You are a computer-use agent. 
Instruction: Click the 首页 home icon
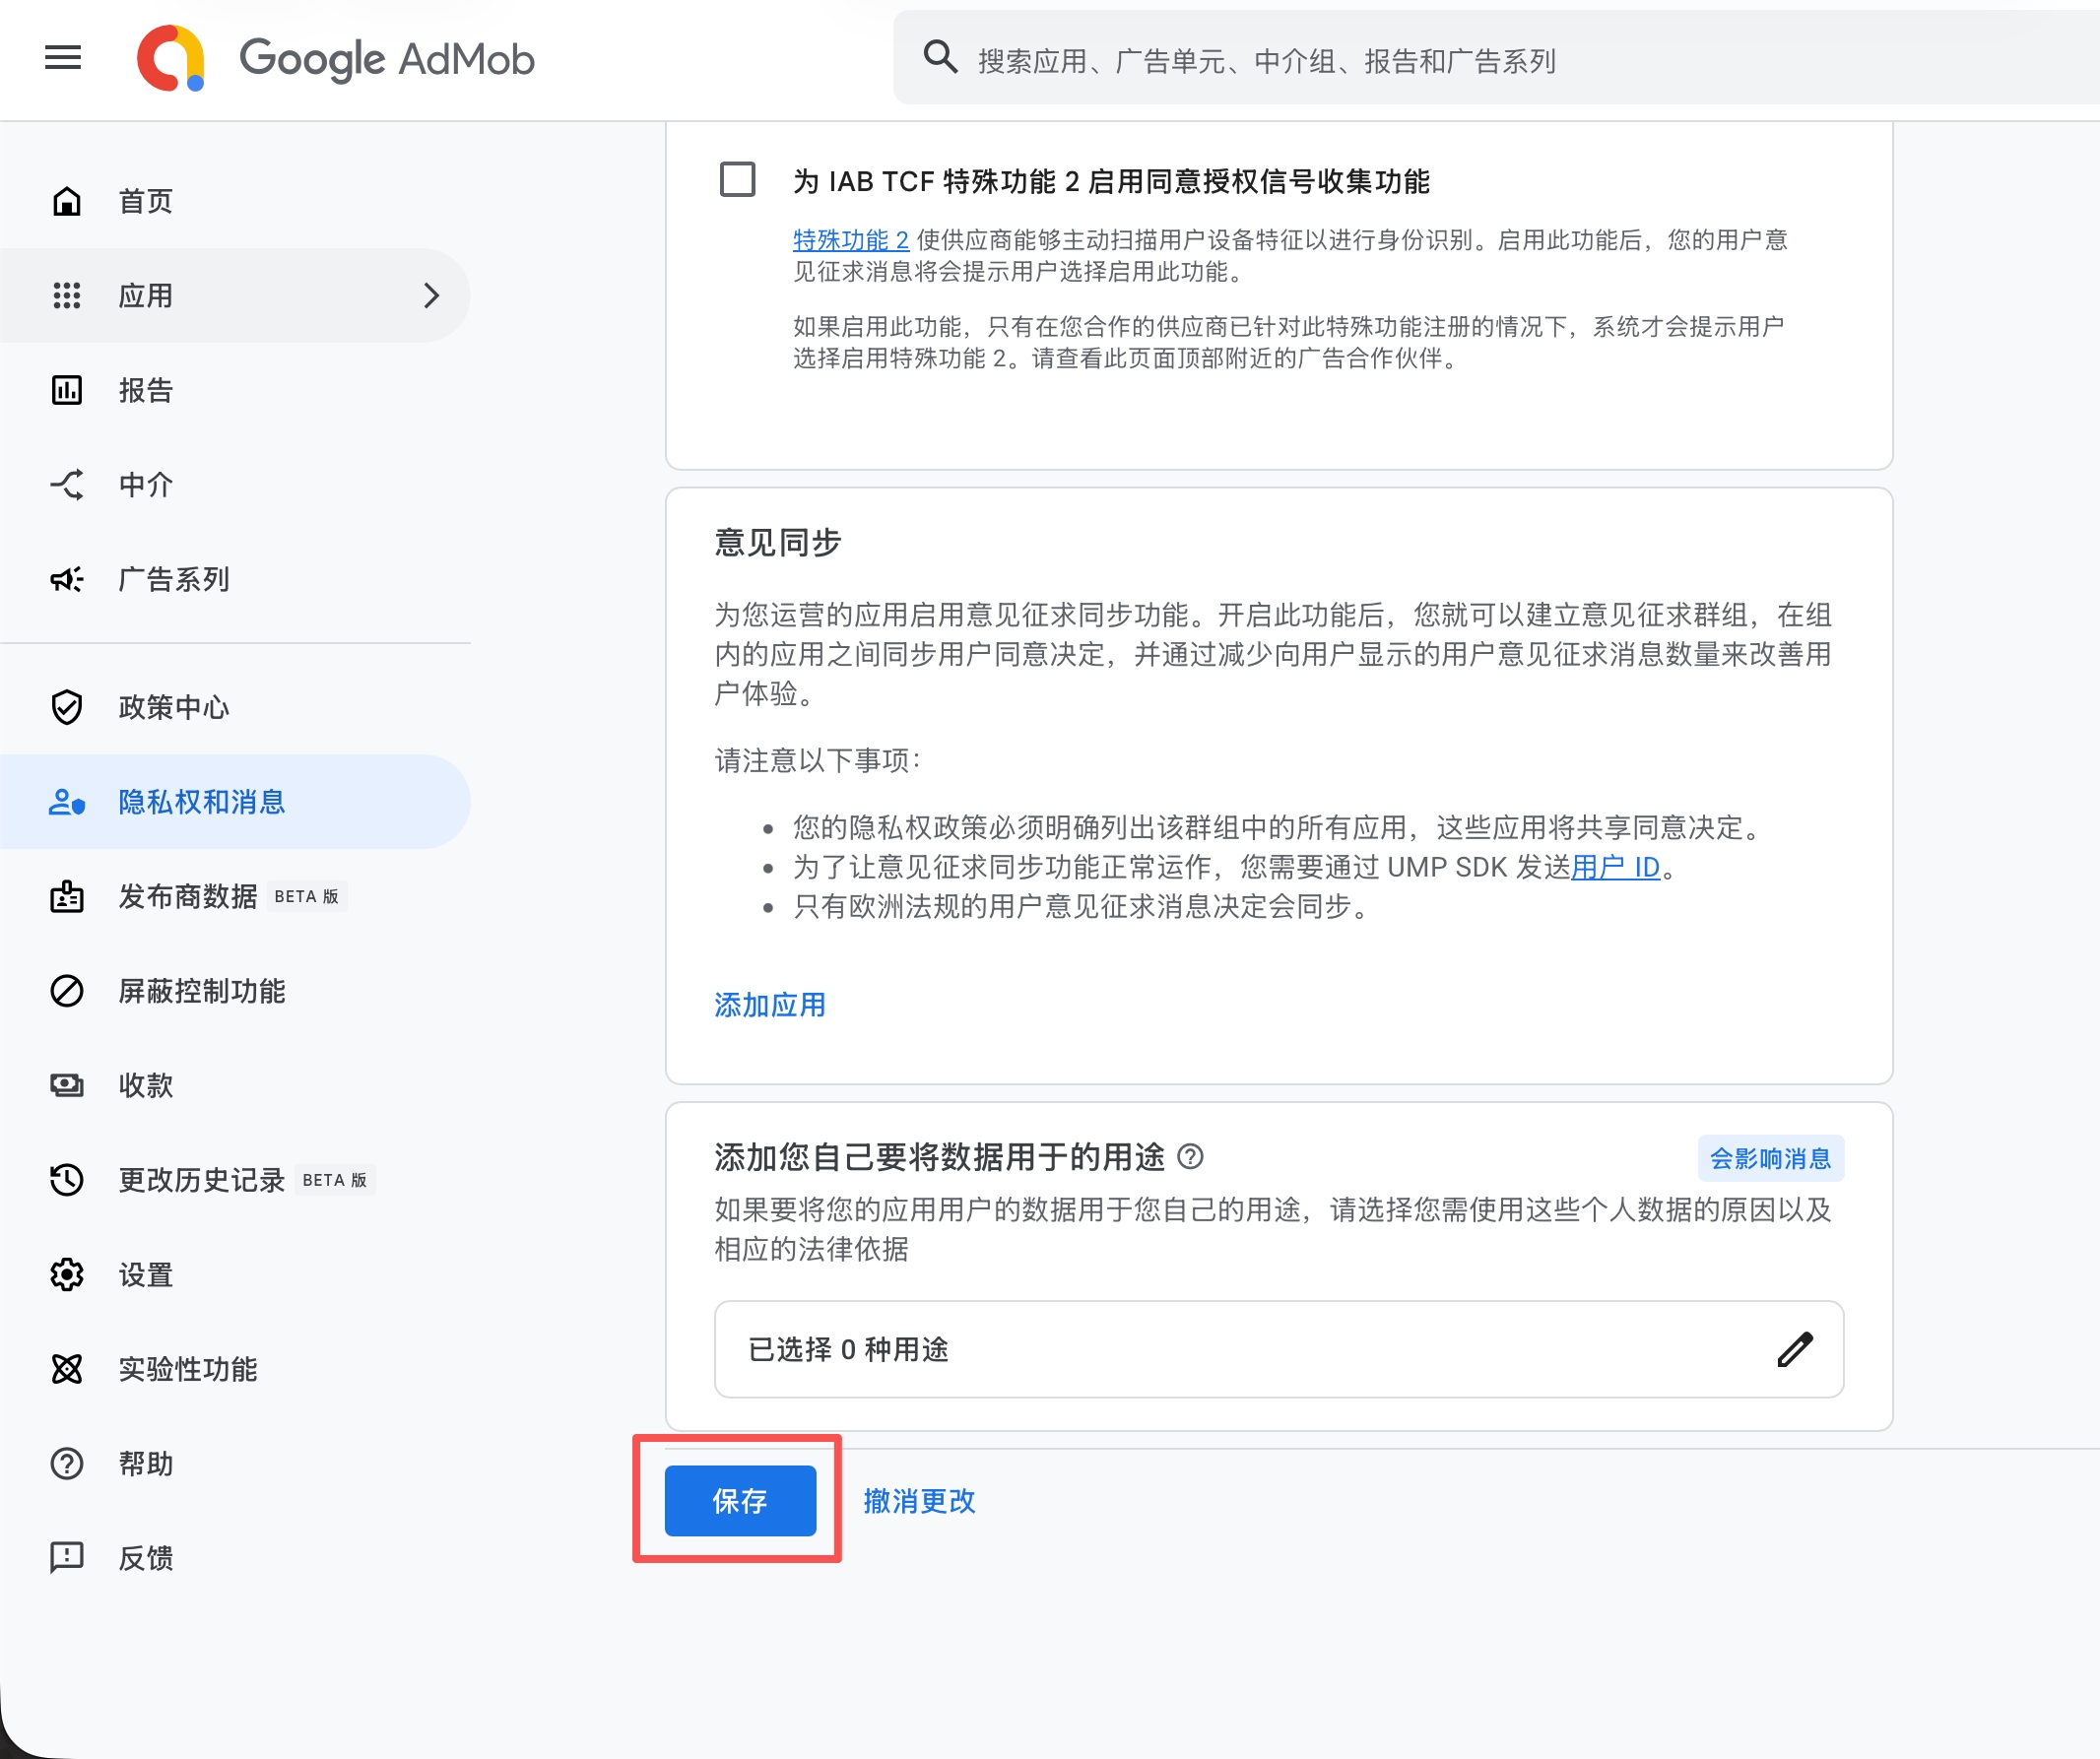click(x=67, y=201)
